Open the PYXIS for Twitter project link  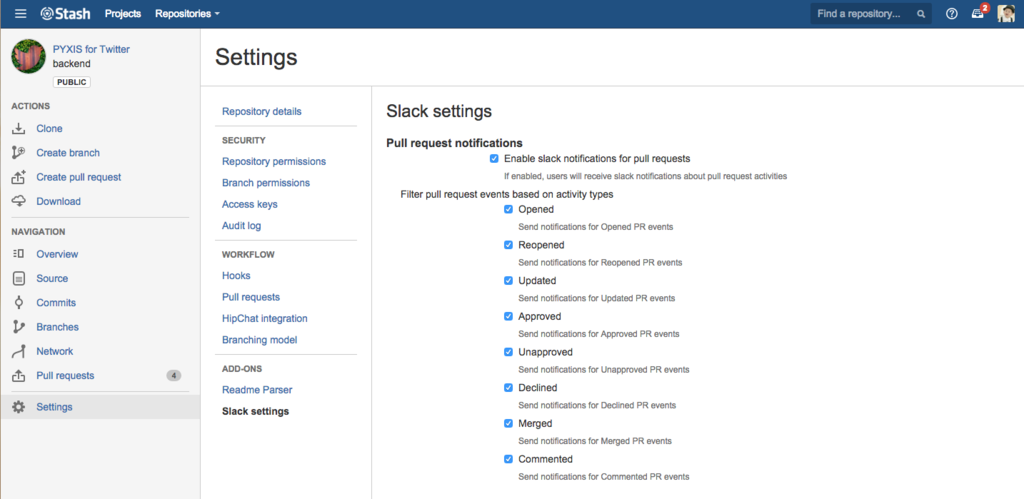(91, 49)
